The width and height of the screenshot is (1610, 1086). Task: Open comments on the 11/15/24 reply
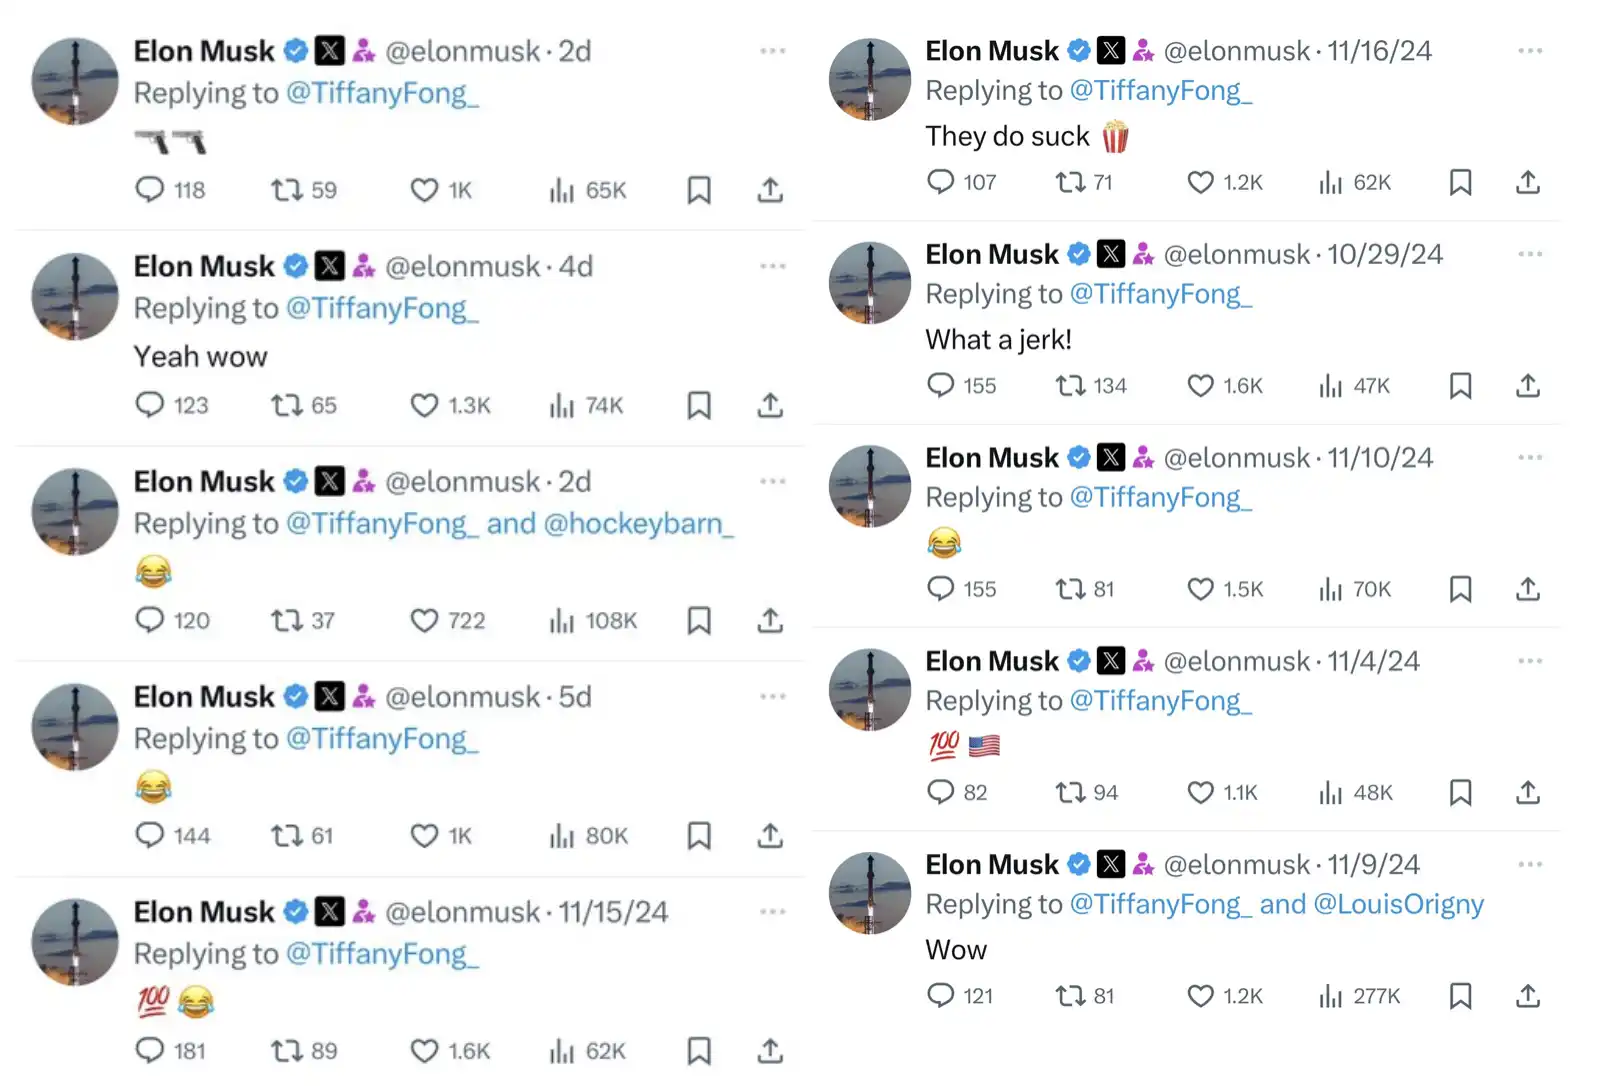click(x=150, y=1050)
